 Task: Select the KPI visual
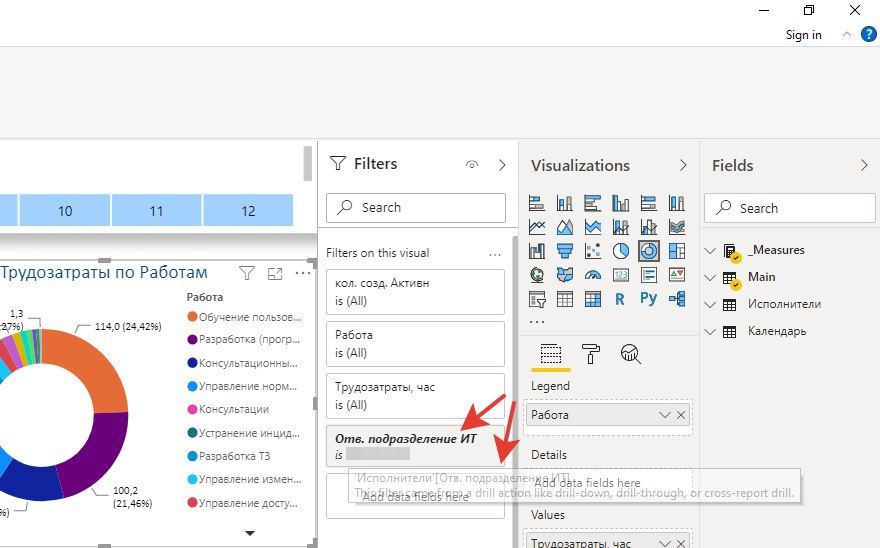point(677,275)
